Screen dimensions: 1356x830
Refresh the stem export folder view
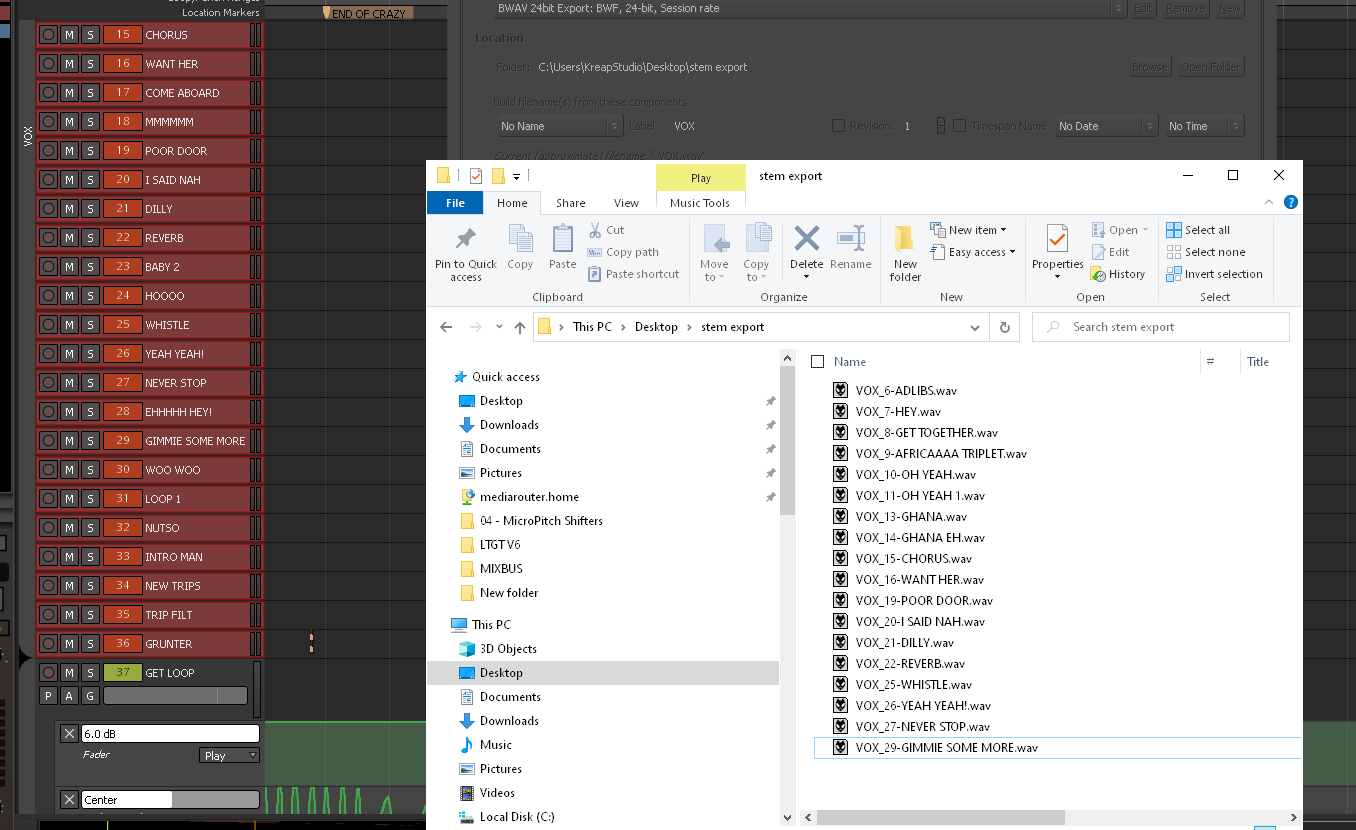(1004, 327)
